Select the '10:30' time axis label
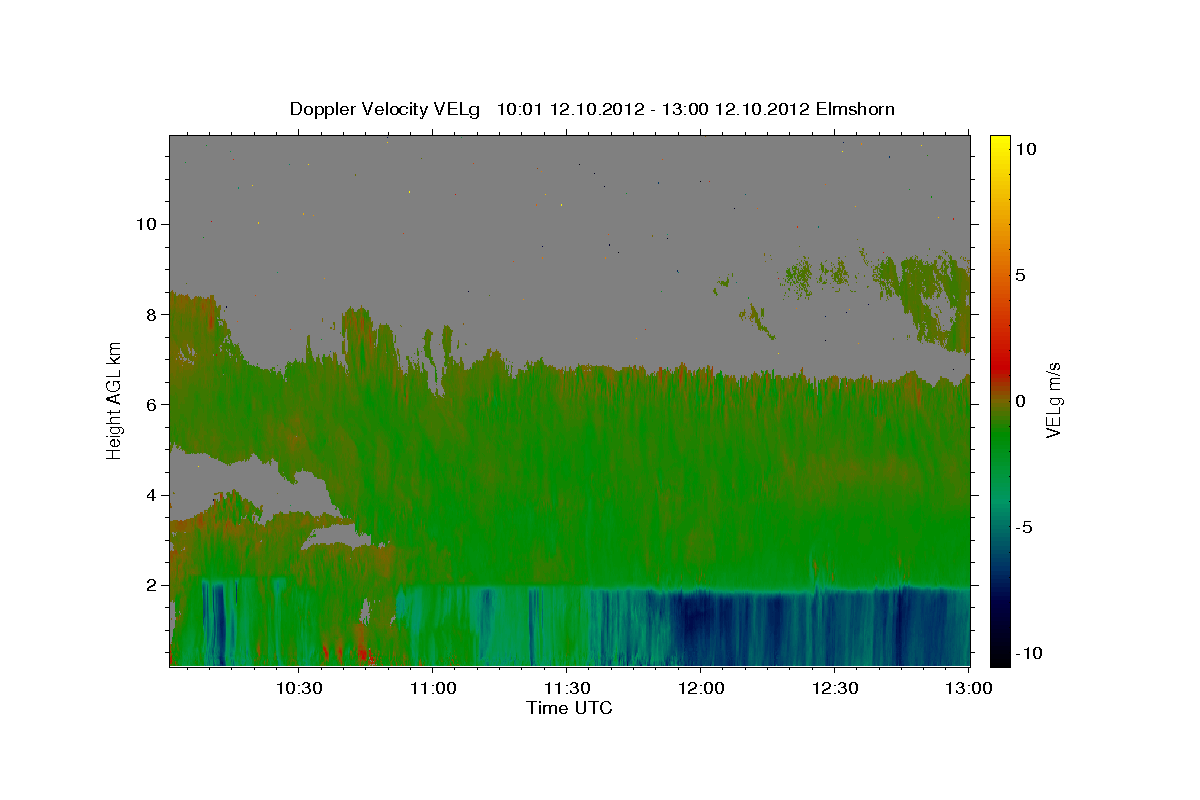 point(299,689)
